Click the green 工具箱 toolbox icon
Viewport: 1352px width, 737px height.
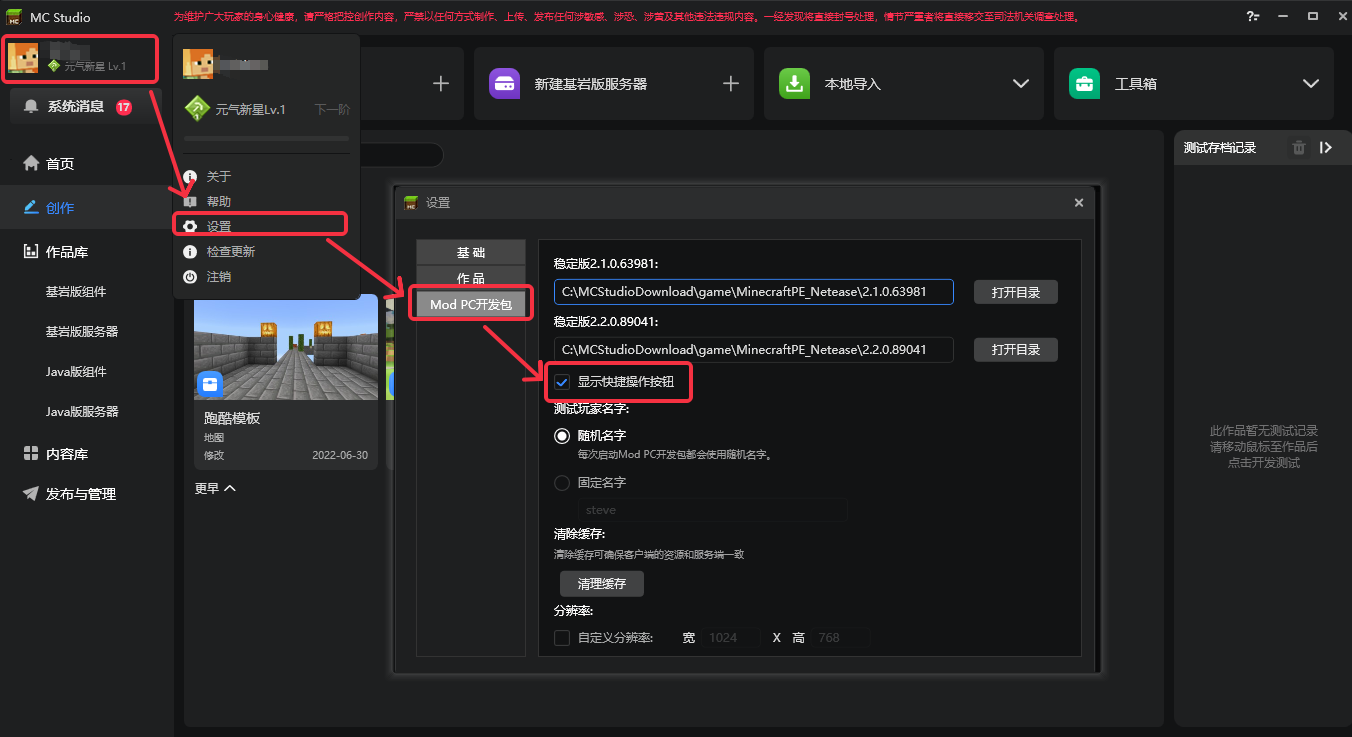coord(1084,84)
